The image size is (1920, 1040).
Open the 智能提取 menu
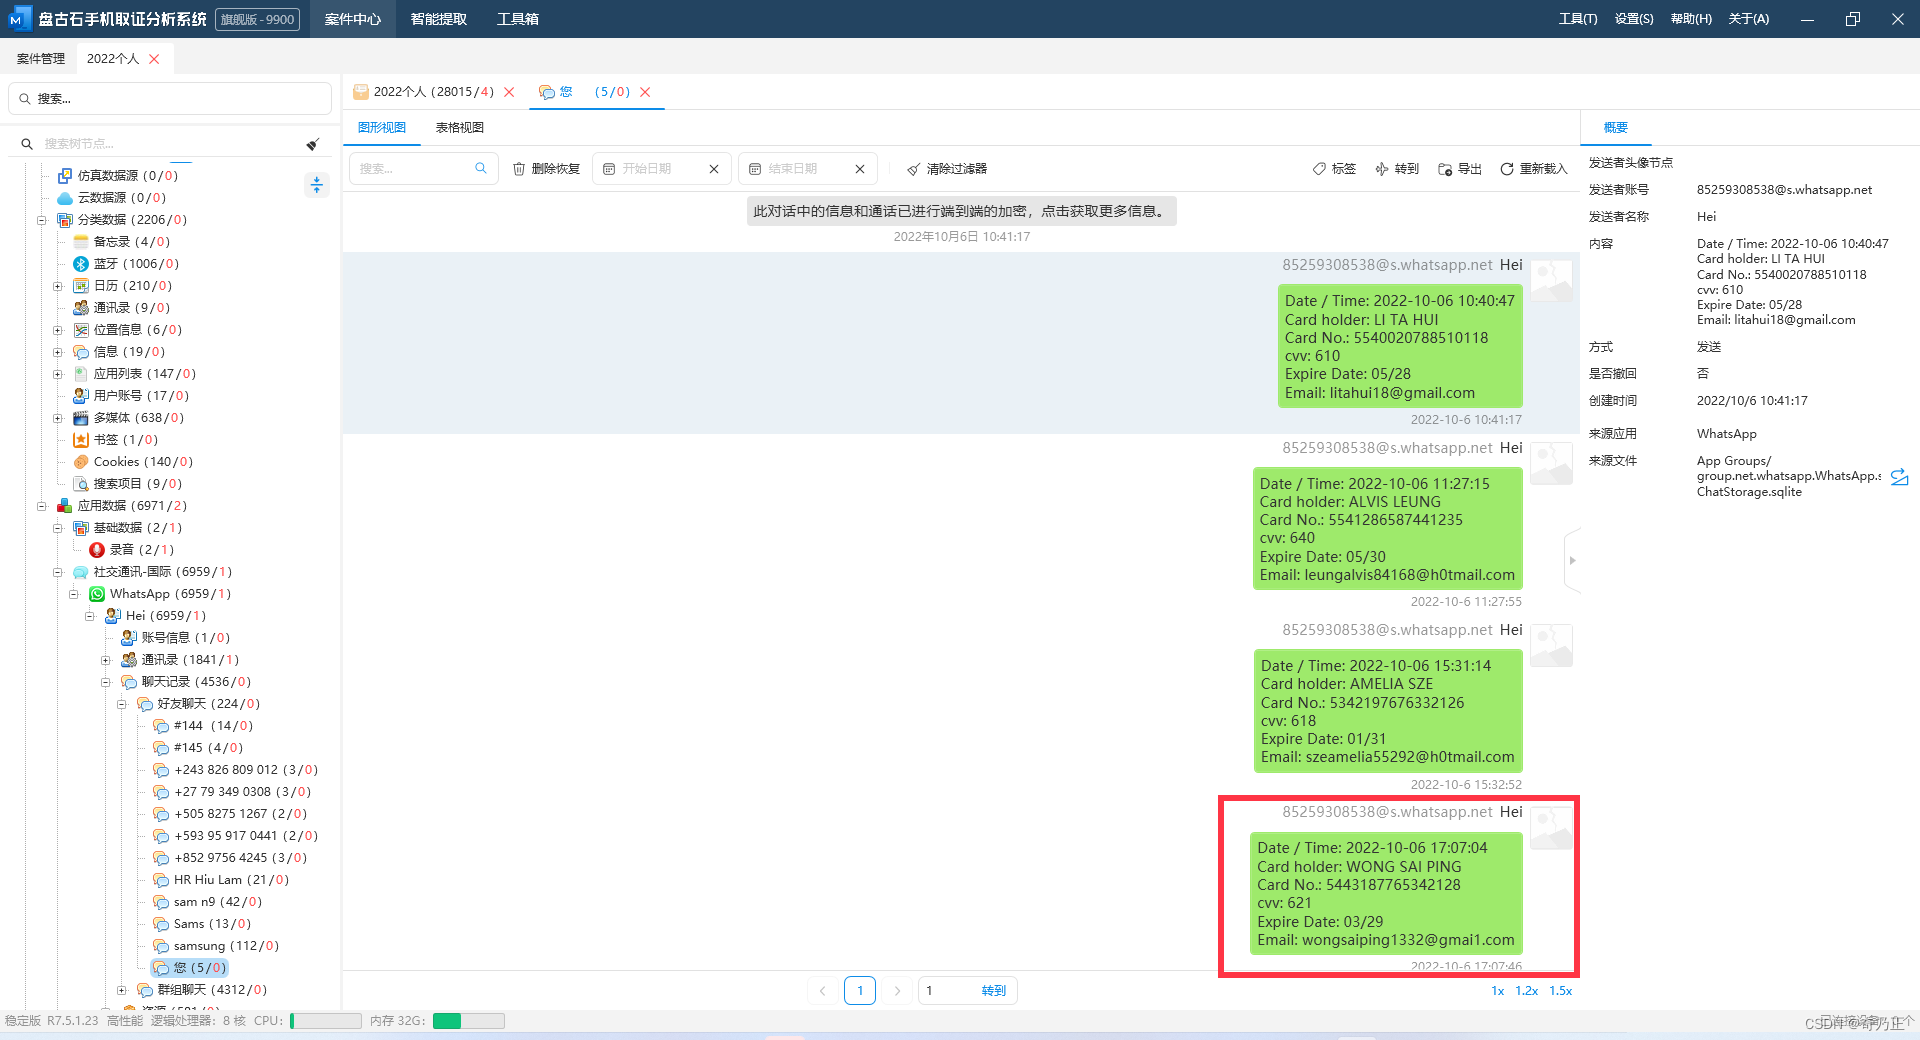[x=439, y=19]
